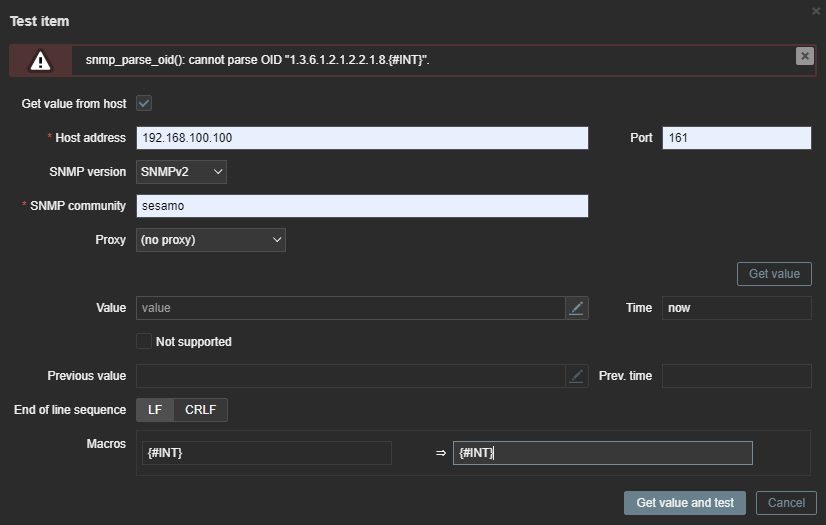The width and height of the screenshot is (826, 525).
Task: Click the Host address field
Action: coord(362,138)
